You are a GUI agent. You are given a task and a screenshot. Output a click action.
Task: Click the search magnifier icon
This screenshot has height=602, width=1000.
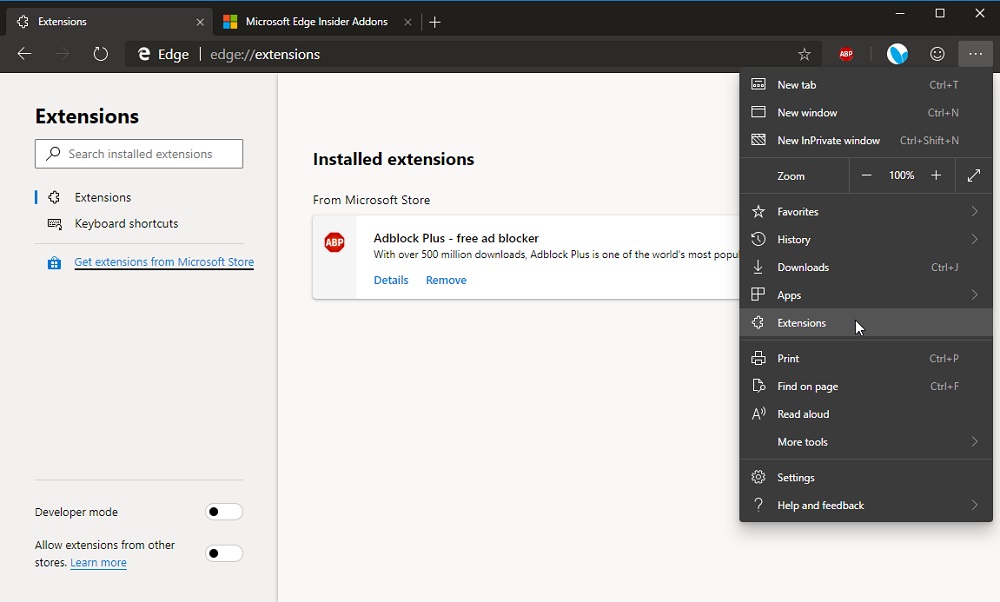point(54,154)
